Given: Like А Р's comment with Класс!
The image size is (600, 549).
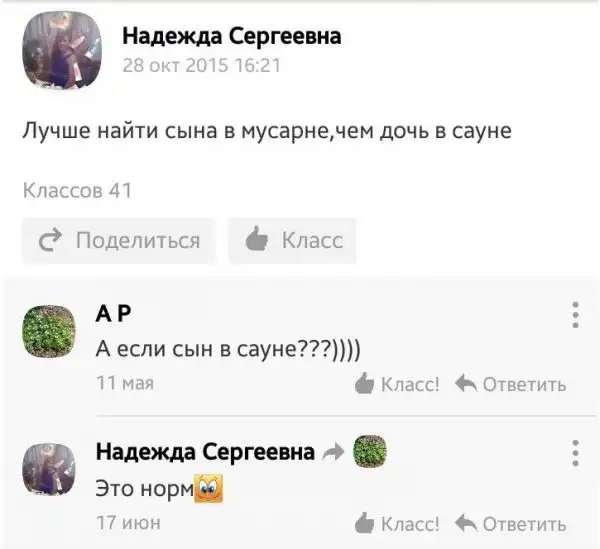Looking at the screenshot, I should [398, 384].
